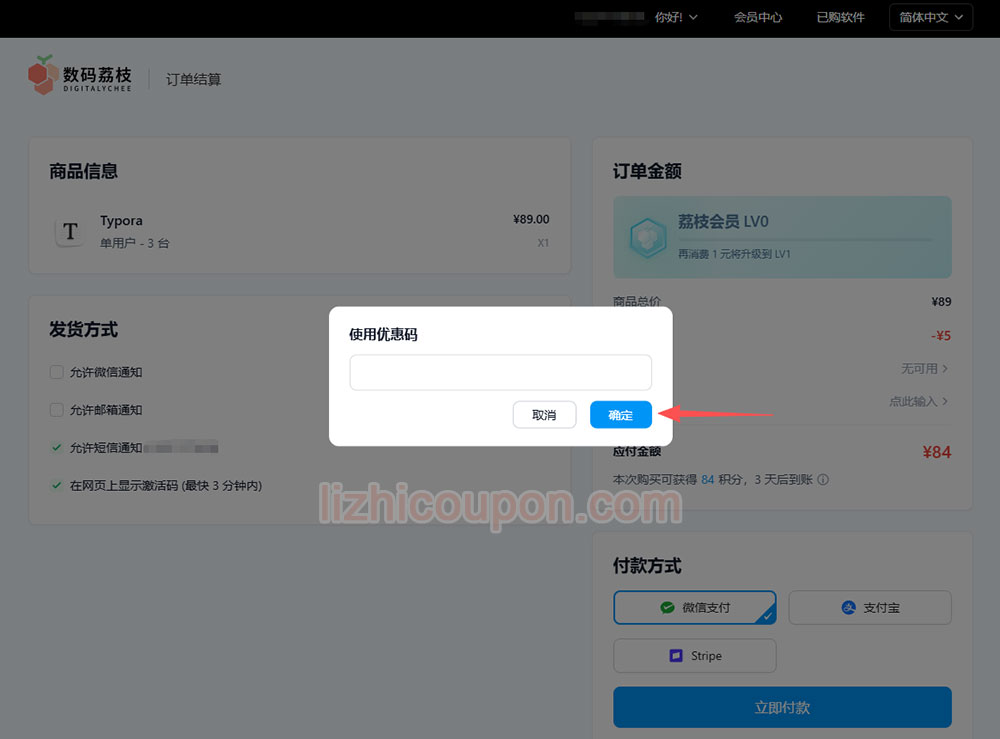Click the Typora product icon
The width and height of the screenshot is (1000, 739).
(70, 231)
